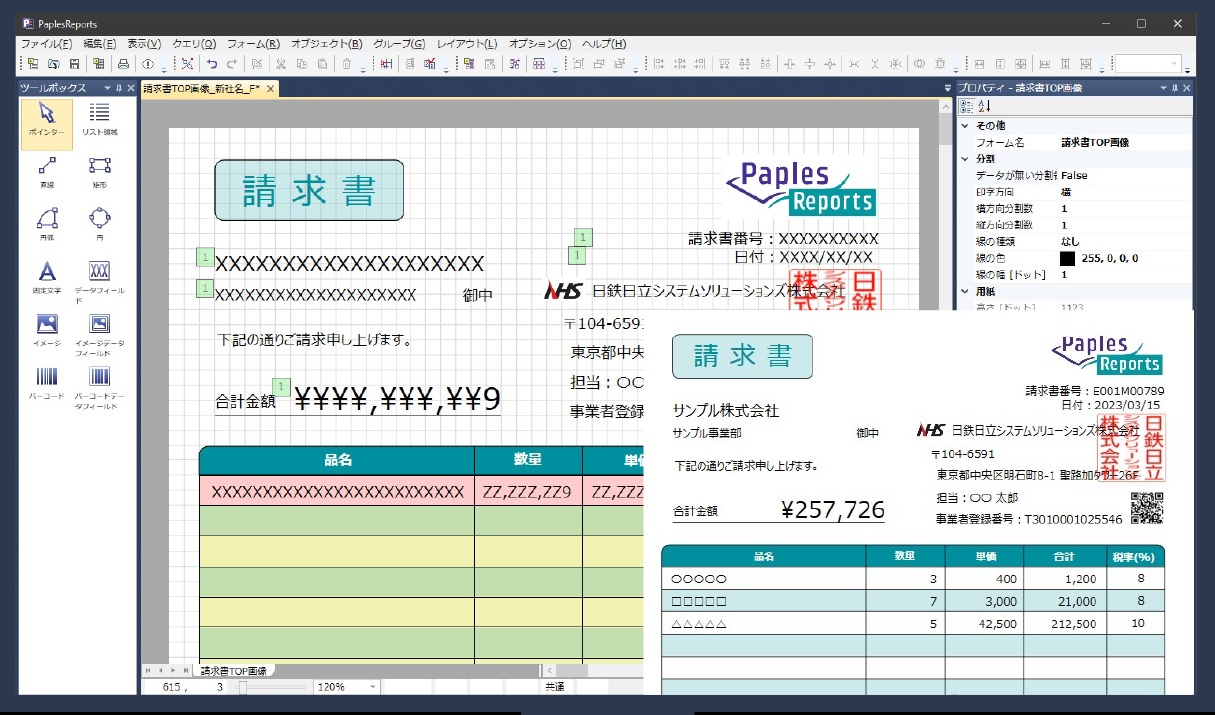Toggle categorized view in property panel
The image size is (1215, 715).
966,107
